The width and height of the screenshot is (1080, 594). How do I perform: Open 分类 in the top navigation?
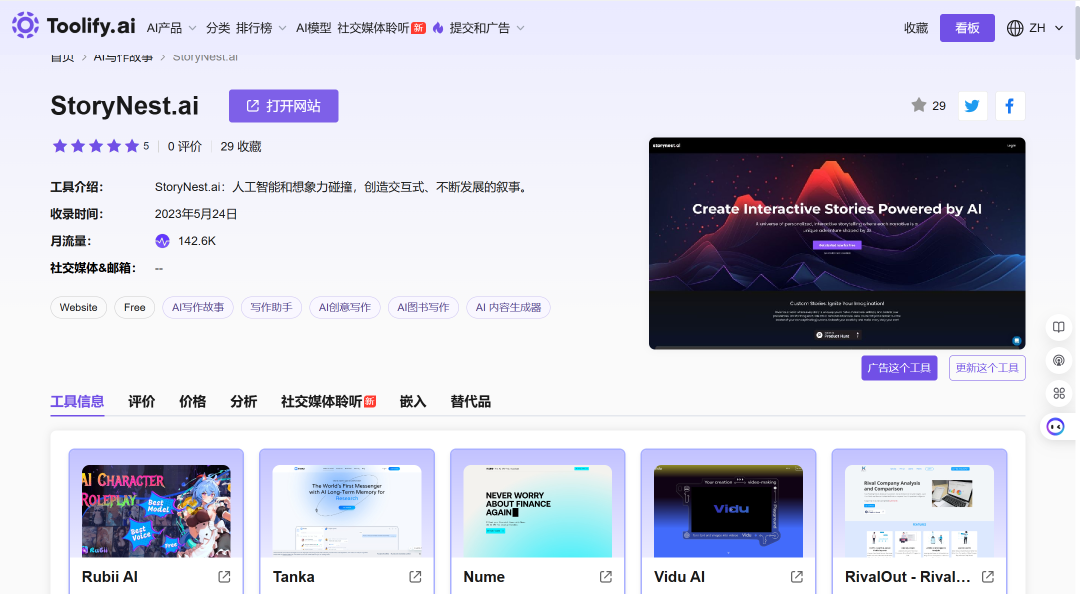(x=218, y=28)
